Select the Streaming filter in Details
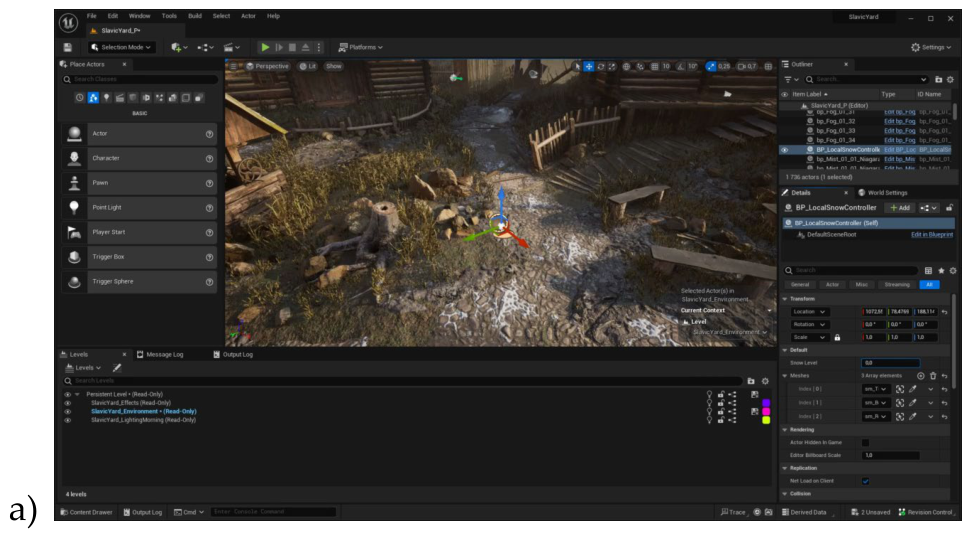 [896, 285]
